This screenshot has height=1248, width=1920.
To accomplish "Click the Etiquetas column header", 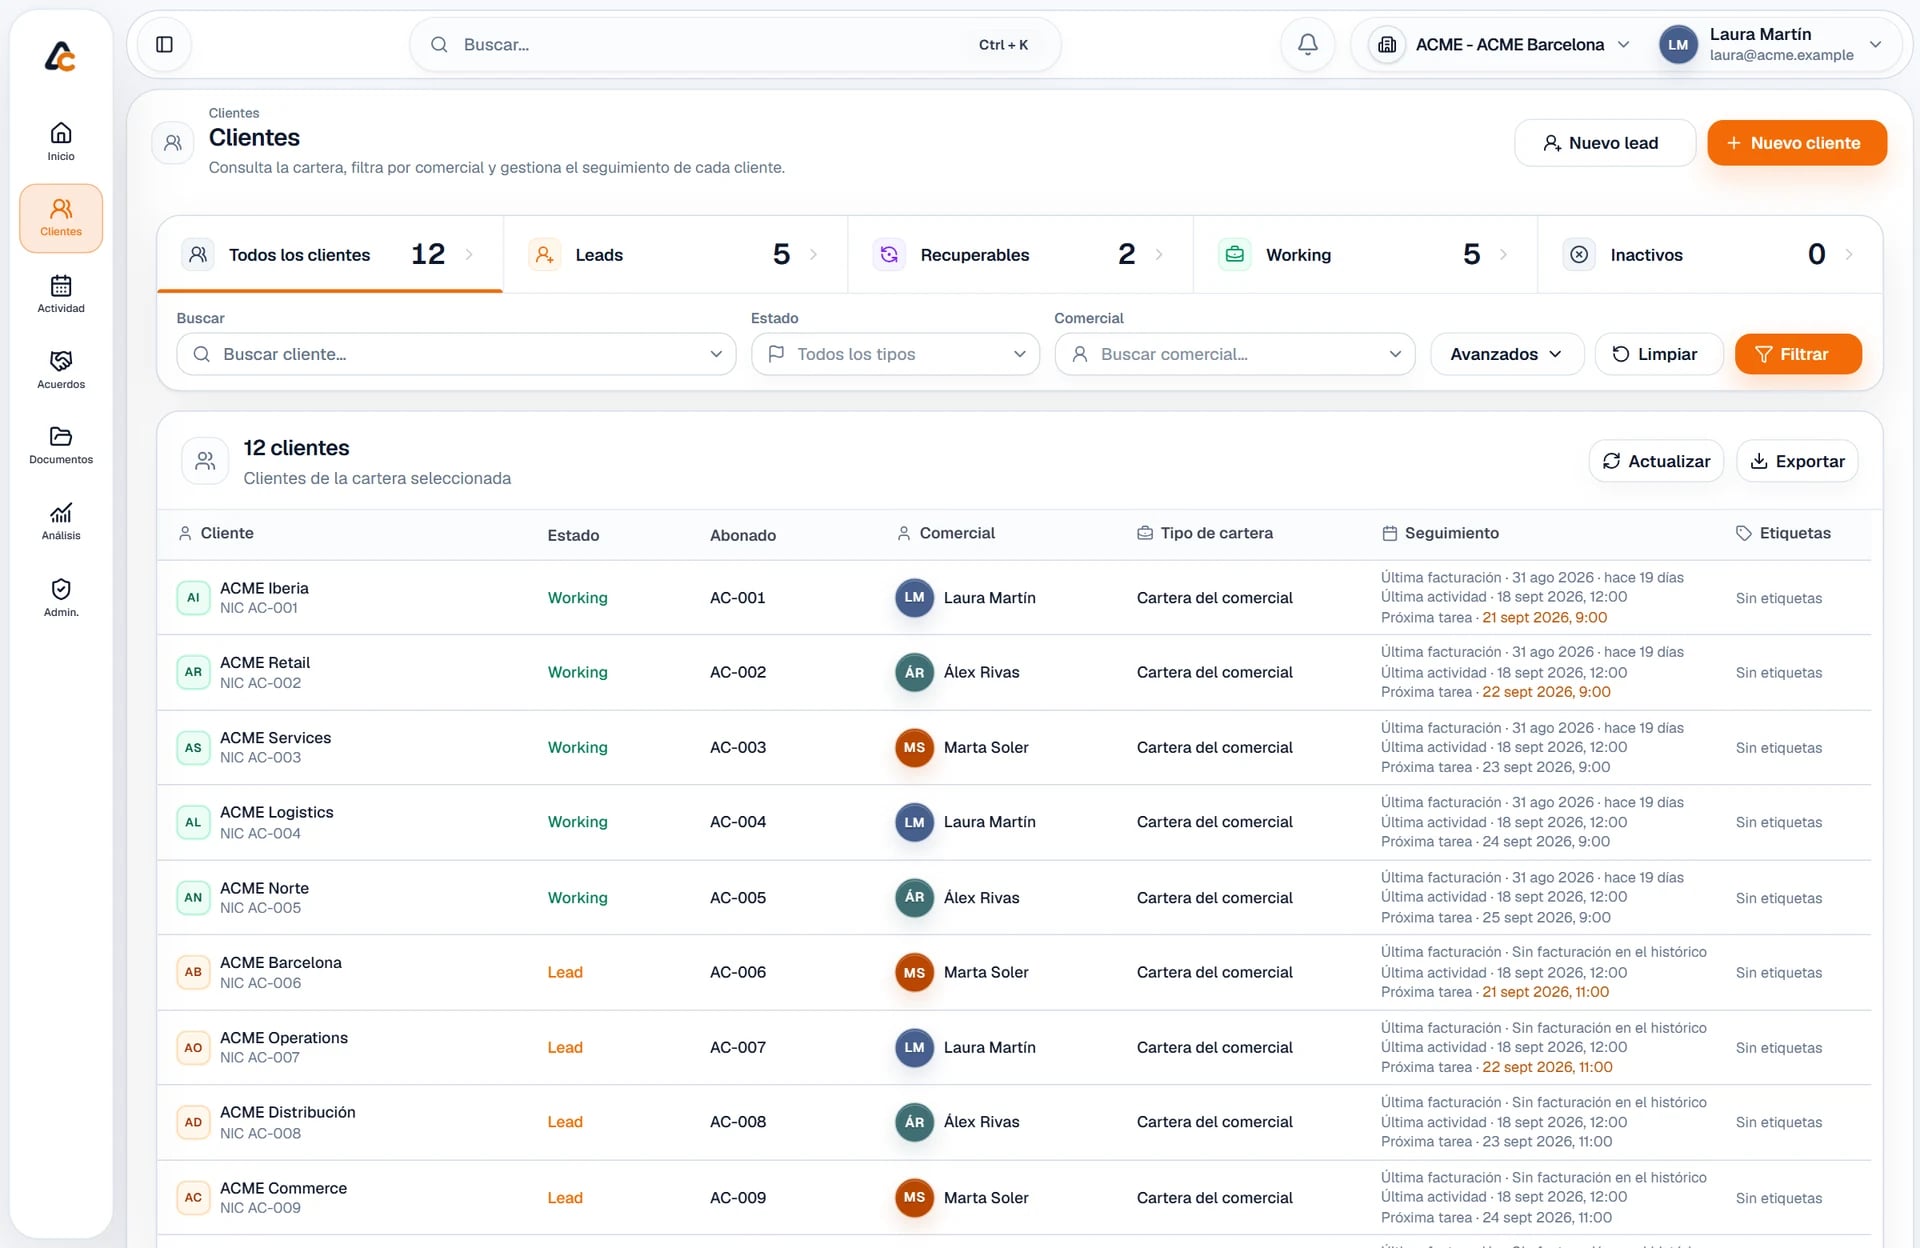I will pos(1784,534).
